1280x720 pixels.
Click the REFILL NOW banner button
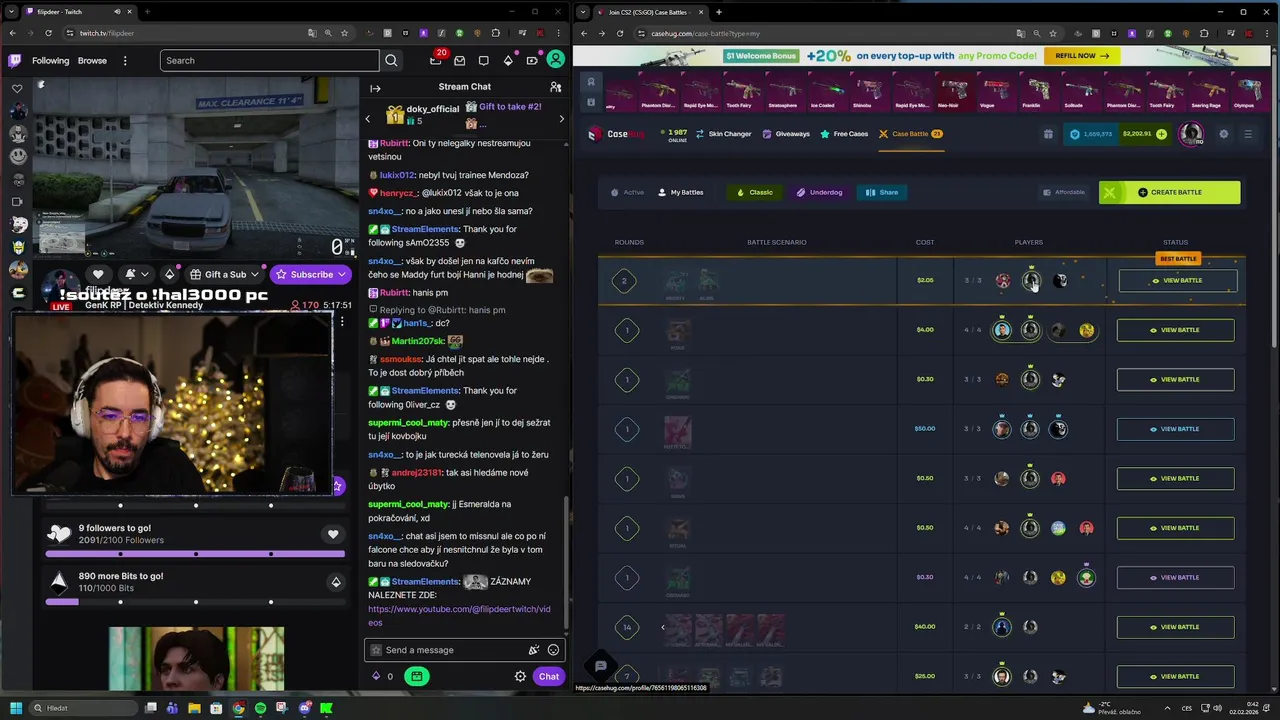(x=1081, y=56)
